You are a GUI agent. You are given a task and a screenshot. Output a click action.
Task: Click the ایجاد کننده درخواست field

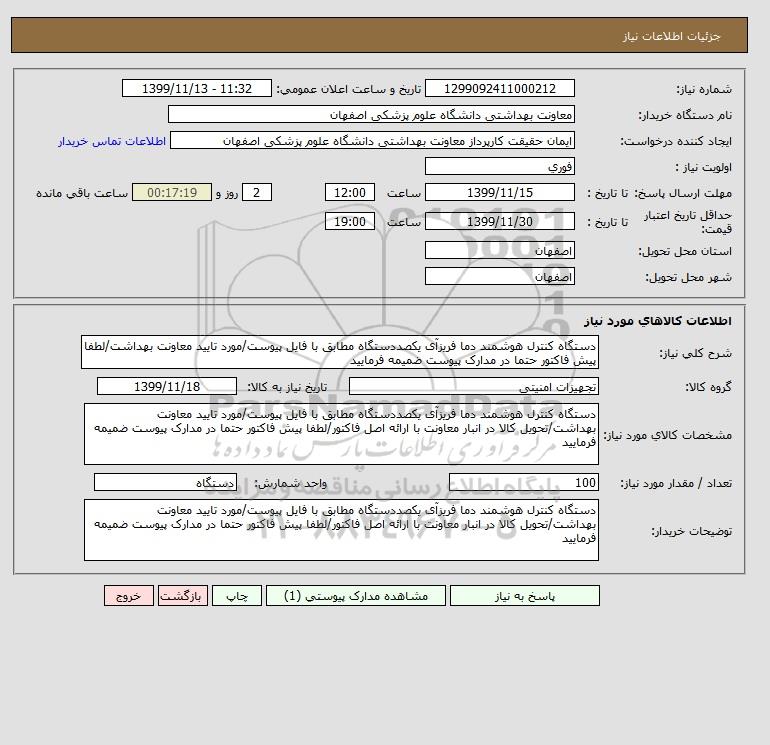pyautogui.click(x=372, y=140)
